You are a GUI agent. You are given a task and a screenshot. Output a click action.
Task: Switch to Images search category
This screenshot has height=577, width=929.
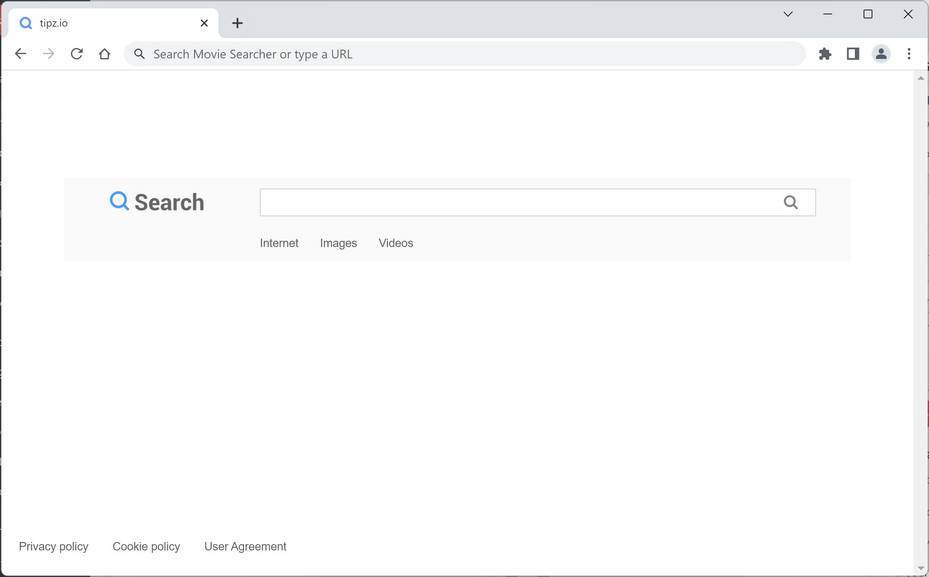(338, 243)
